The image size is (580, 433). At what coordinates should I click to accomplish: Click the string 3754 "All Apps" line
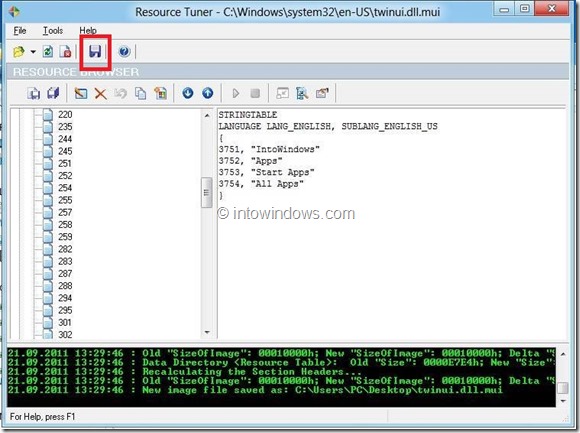(261, 184)
